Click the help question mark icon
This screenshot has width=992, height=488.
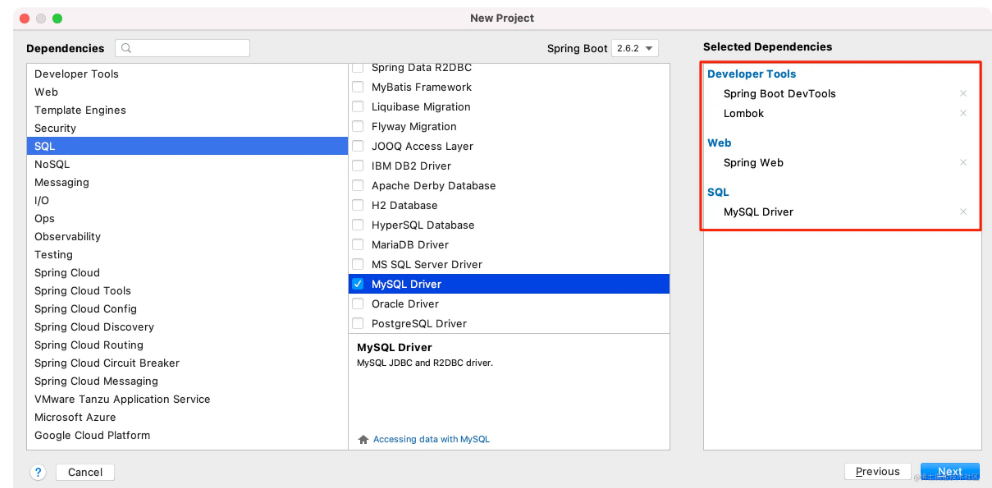point(38,472)
